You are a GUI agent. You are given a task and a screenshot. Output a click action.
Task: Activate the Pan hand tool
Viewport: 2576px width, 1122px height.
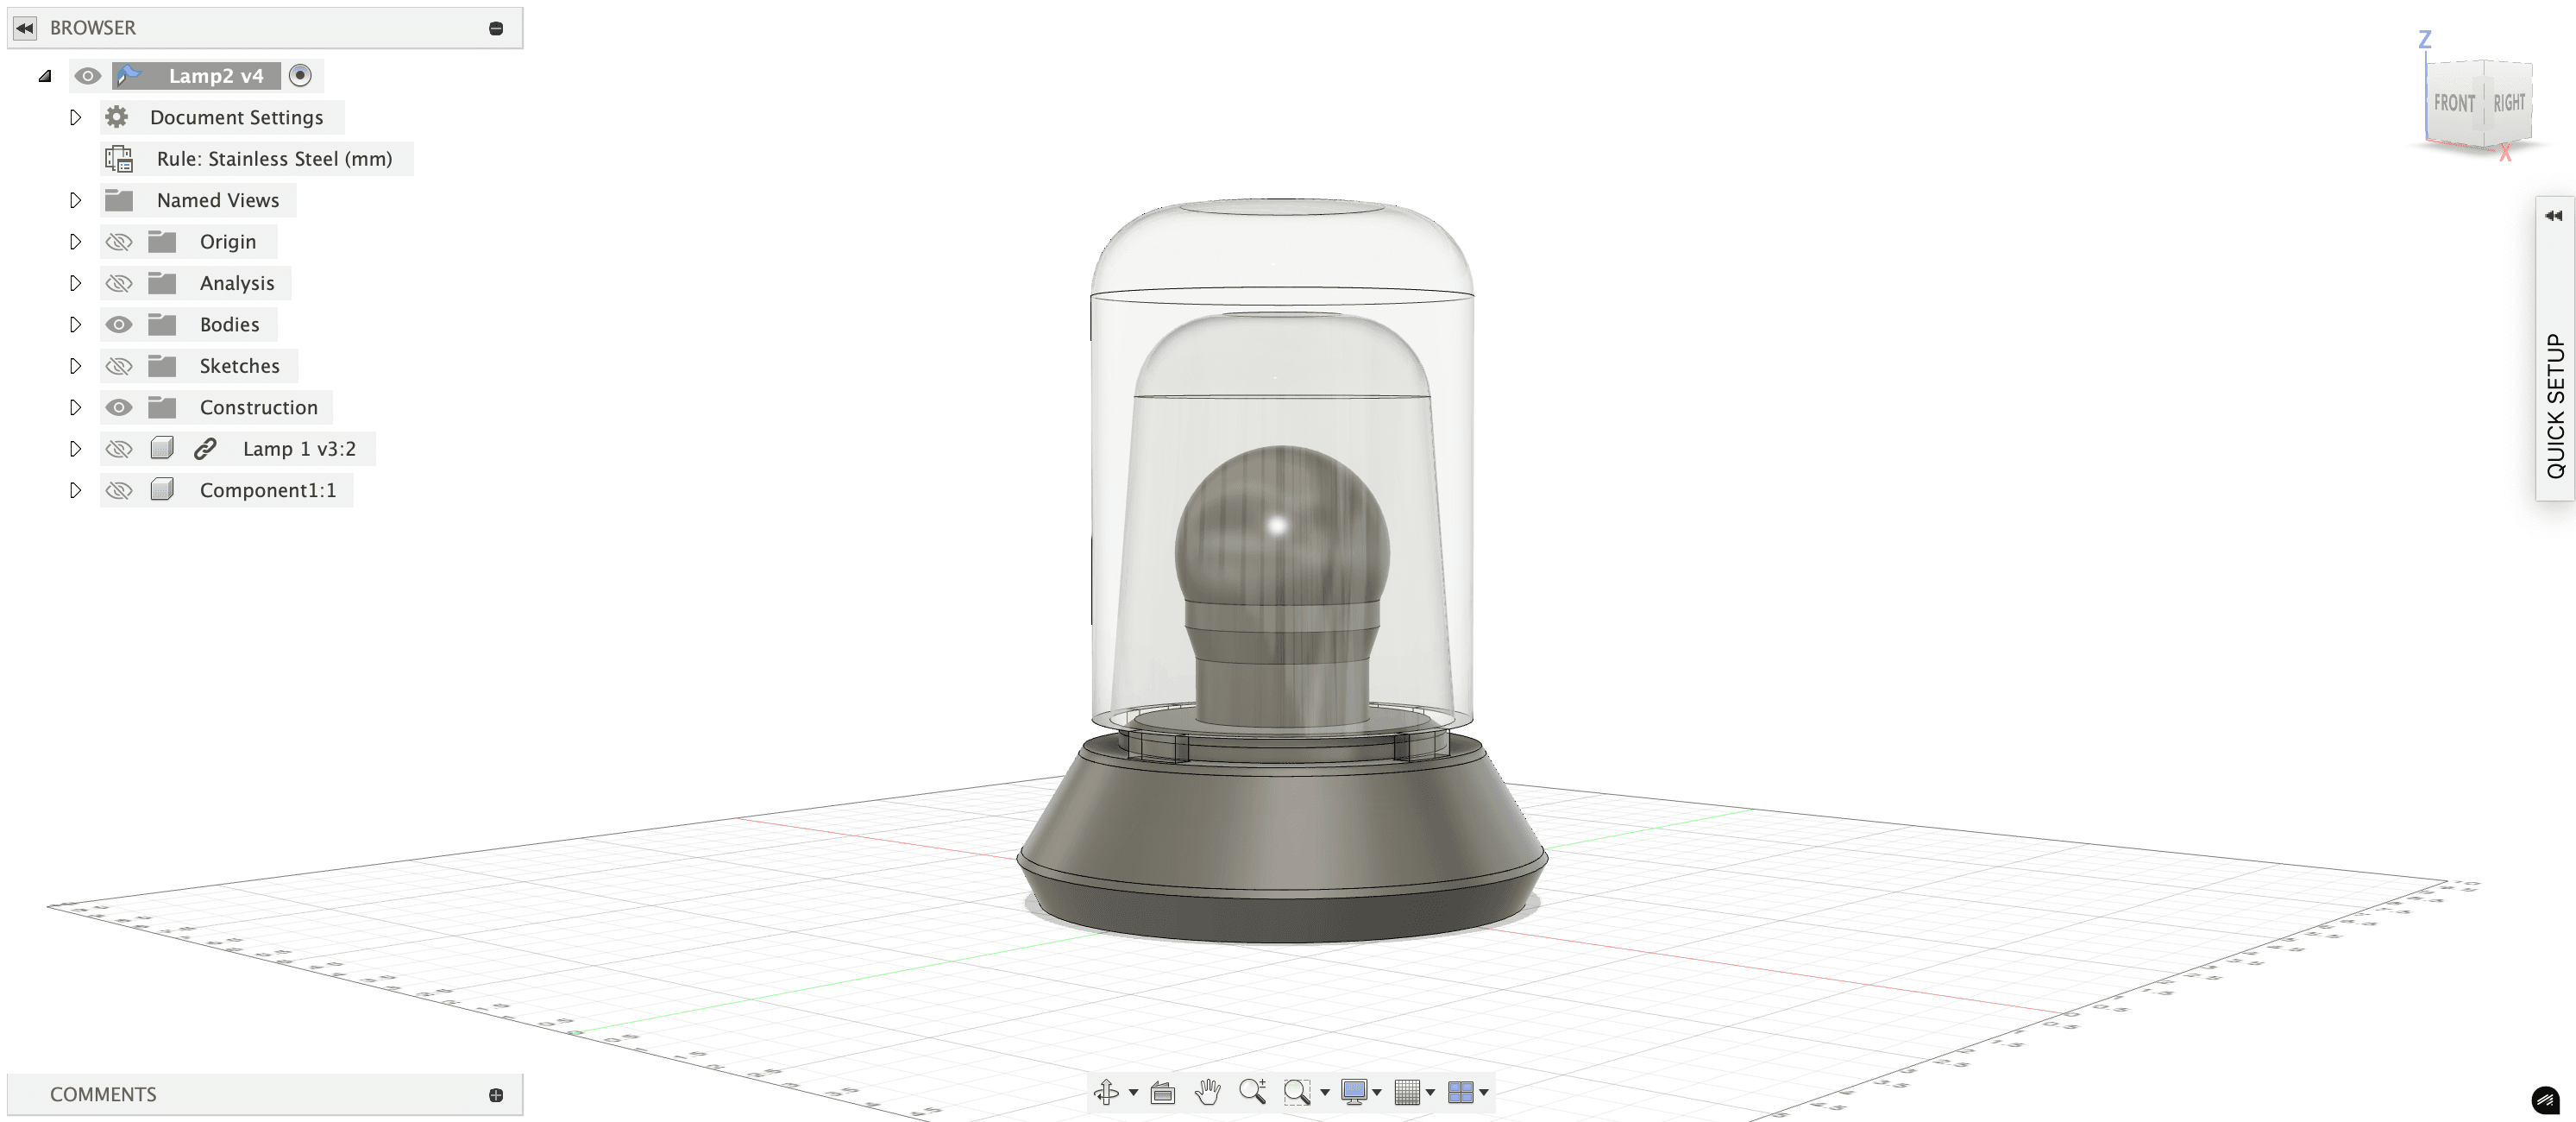coord(1208,1092)
